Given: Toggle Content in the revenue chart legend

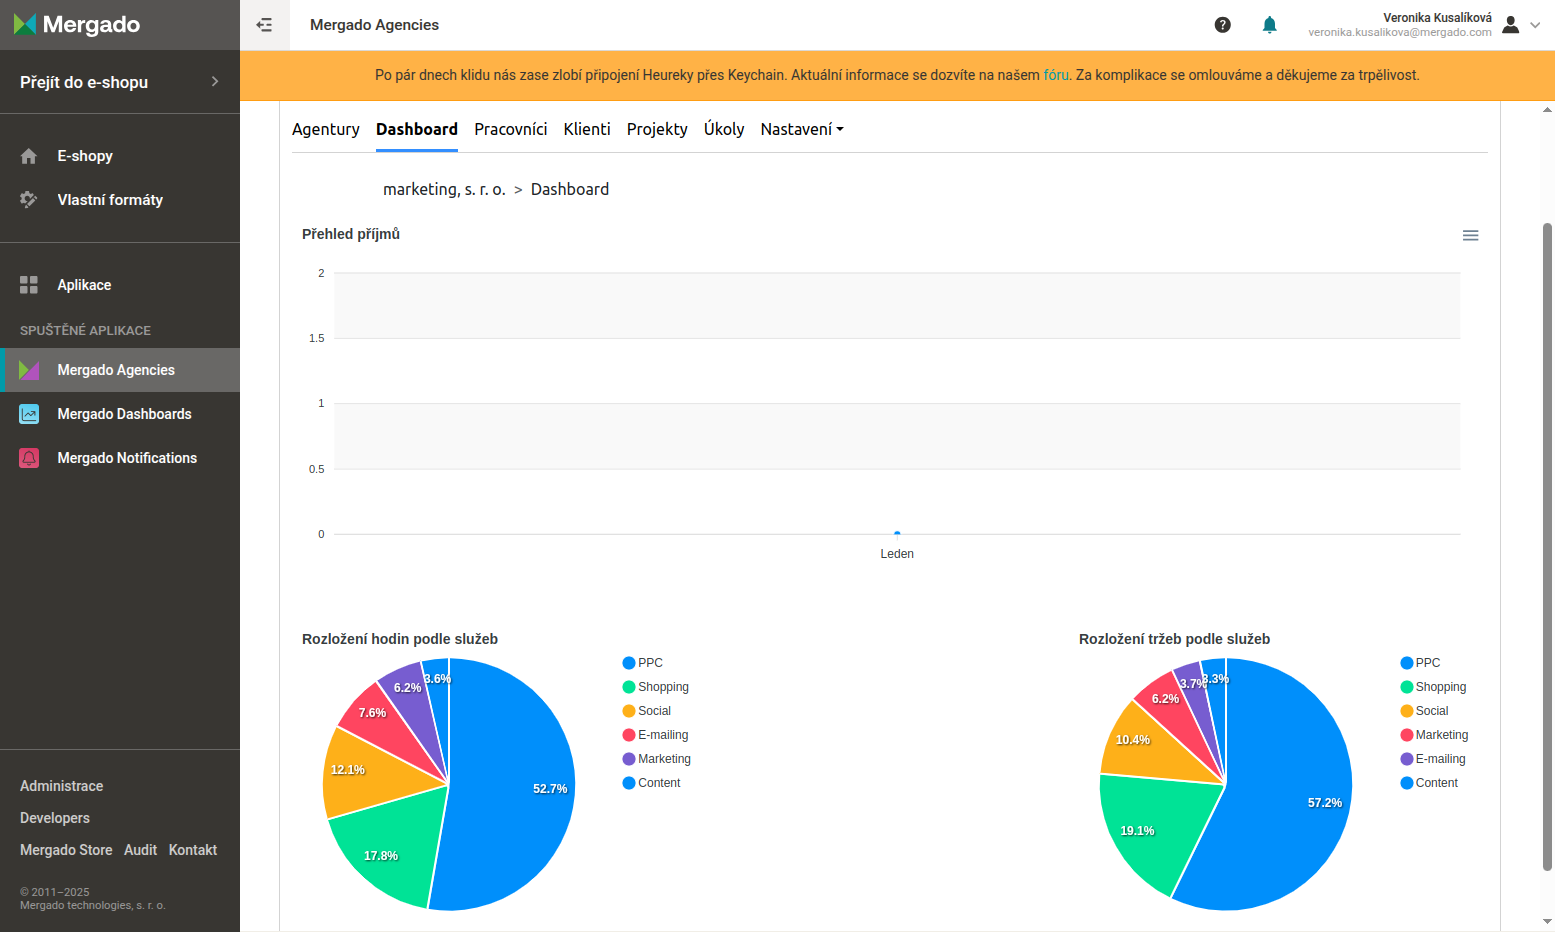Looking at the screenshot, I should click(1430, 783).
